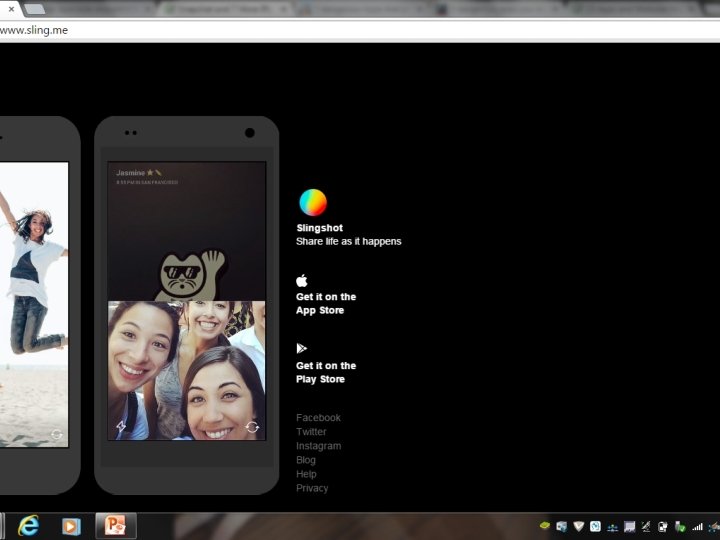Close the active browser tab
Image resolution: width=720 pixels, height=540 pixels.
point(11,9)
